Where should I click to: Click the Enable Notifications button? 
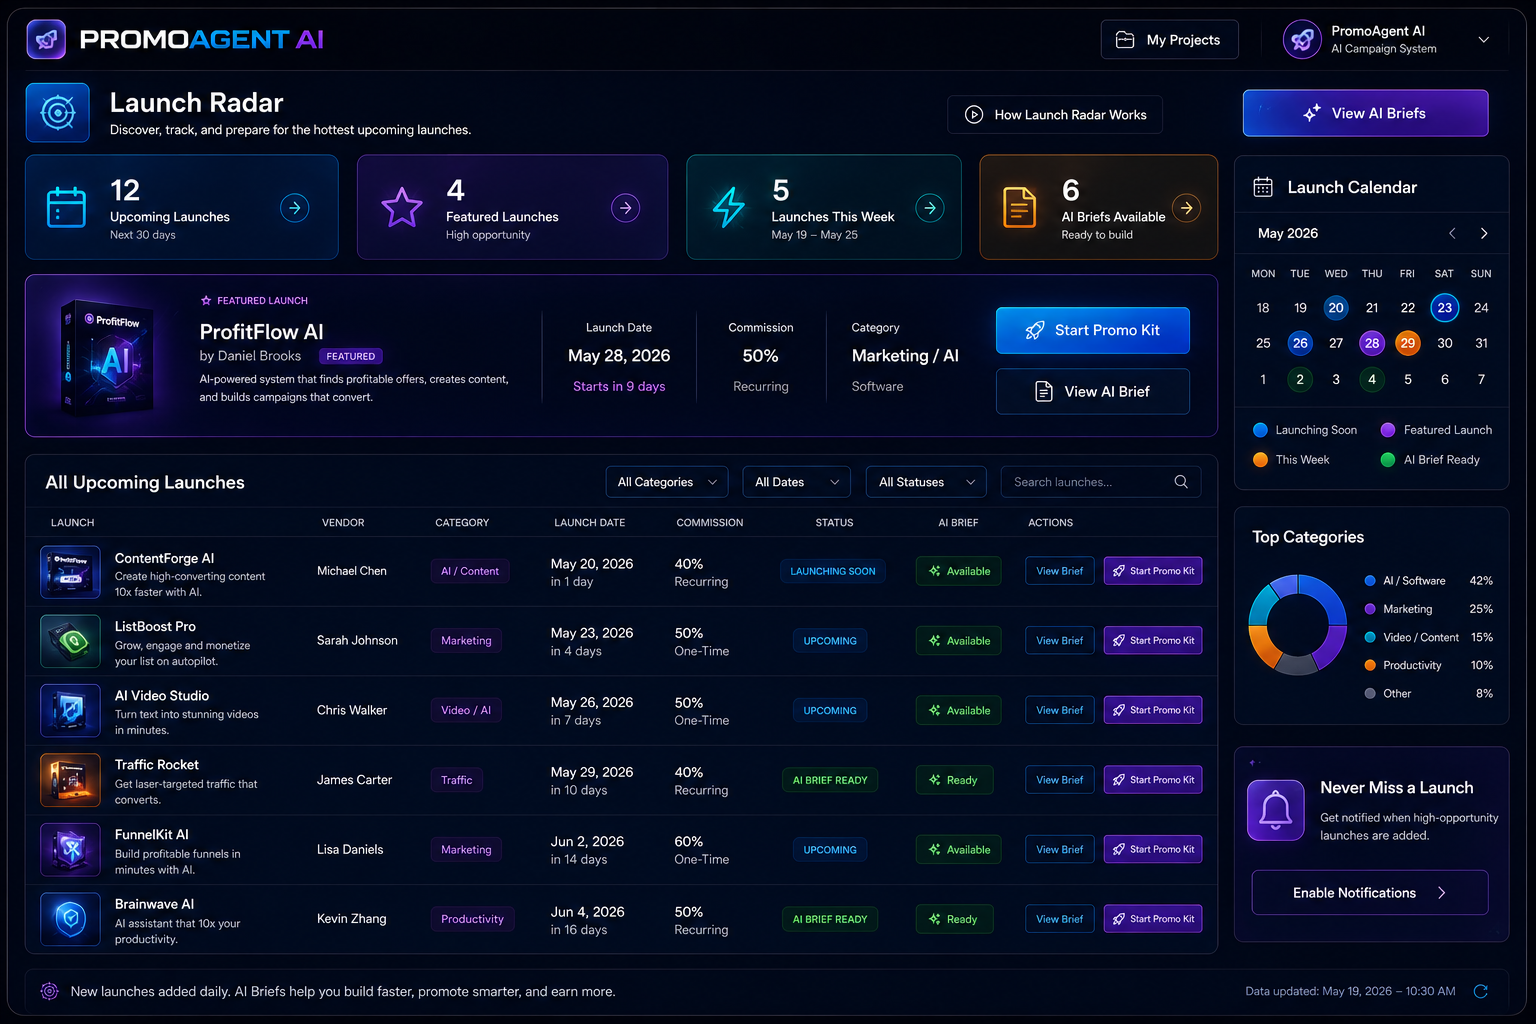[x=1370, y=893]
